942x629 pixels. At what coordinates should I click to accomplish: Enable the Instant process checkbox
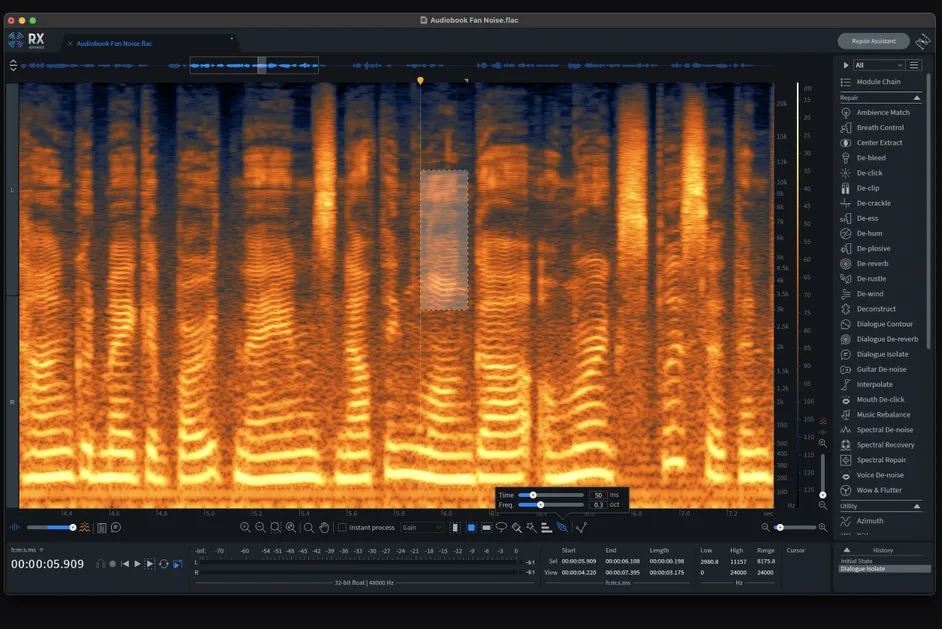(x=342, y=527)
